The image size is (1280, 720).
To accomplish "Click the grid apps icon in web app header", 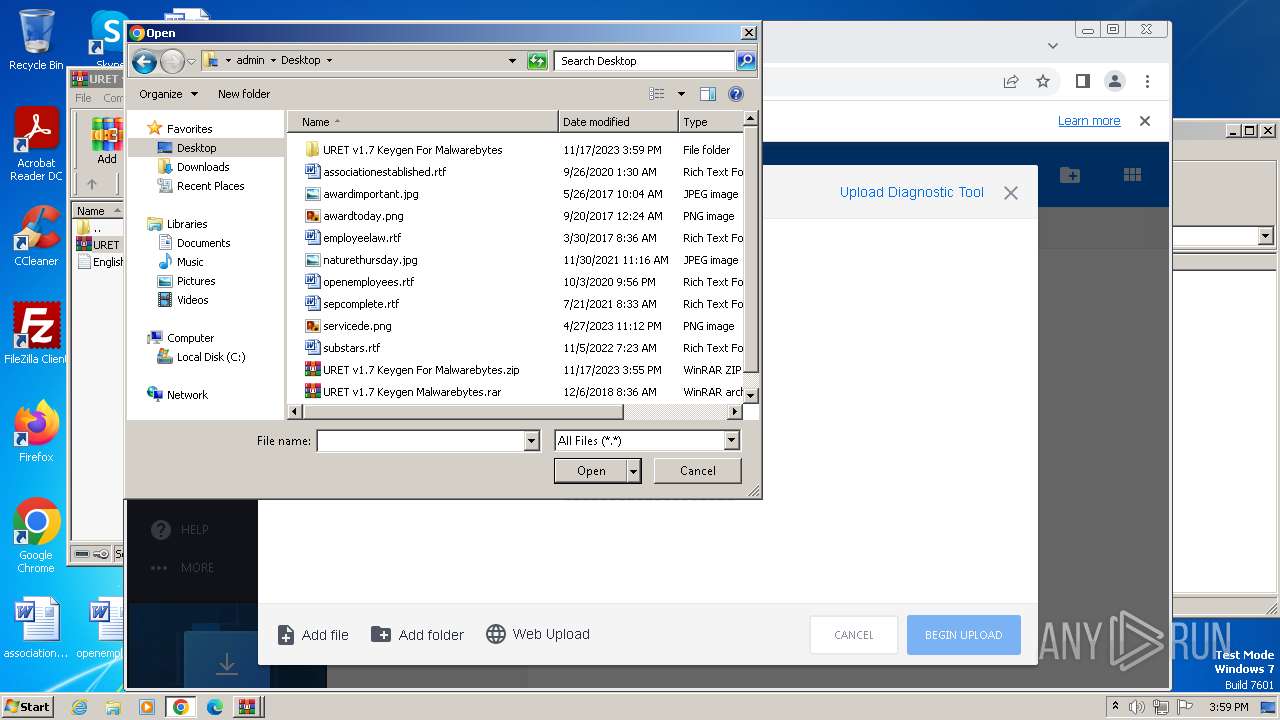I will coord(1132,175).
